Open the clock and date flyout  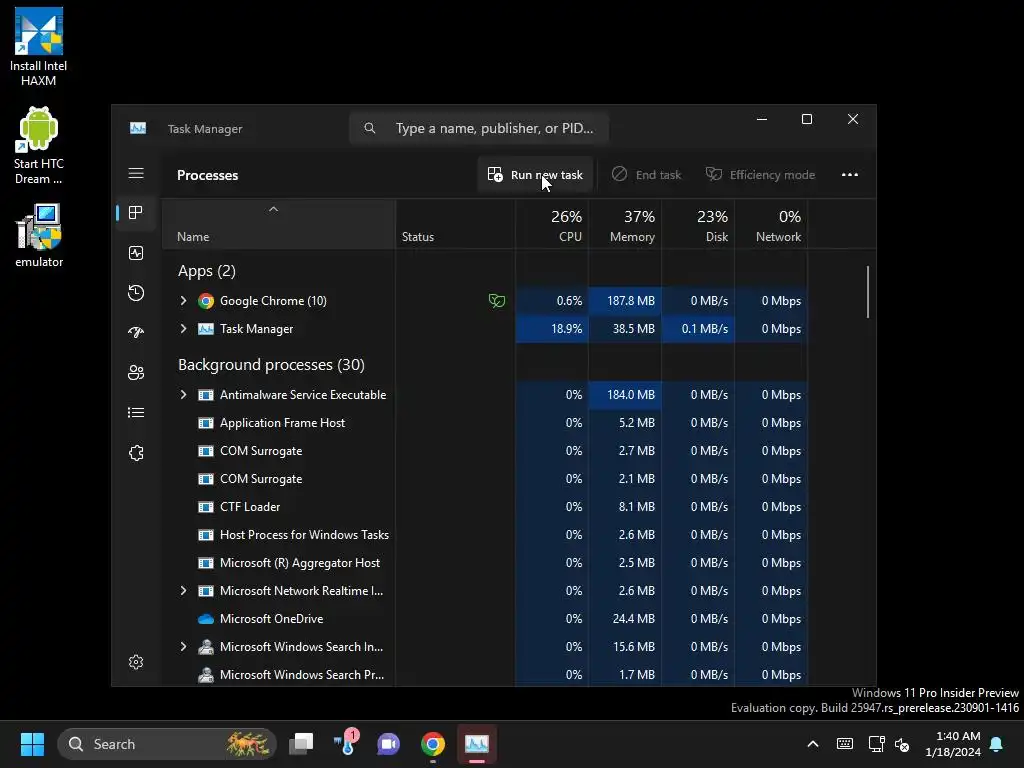tap(953, 744)
